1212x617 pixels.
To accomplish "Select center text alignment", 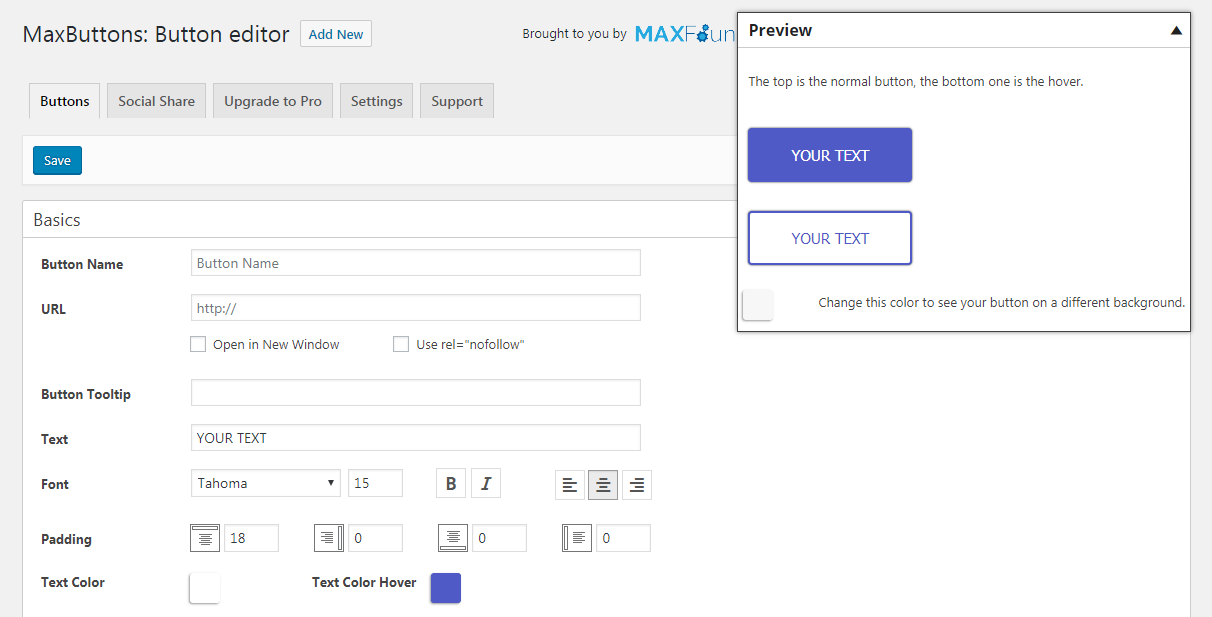I will [603, 485].
